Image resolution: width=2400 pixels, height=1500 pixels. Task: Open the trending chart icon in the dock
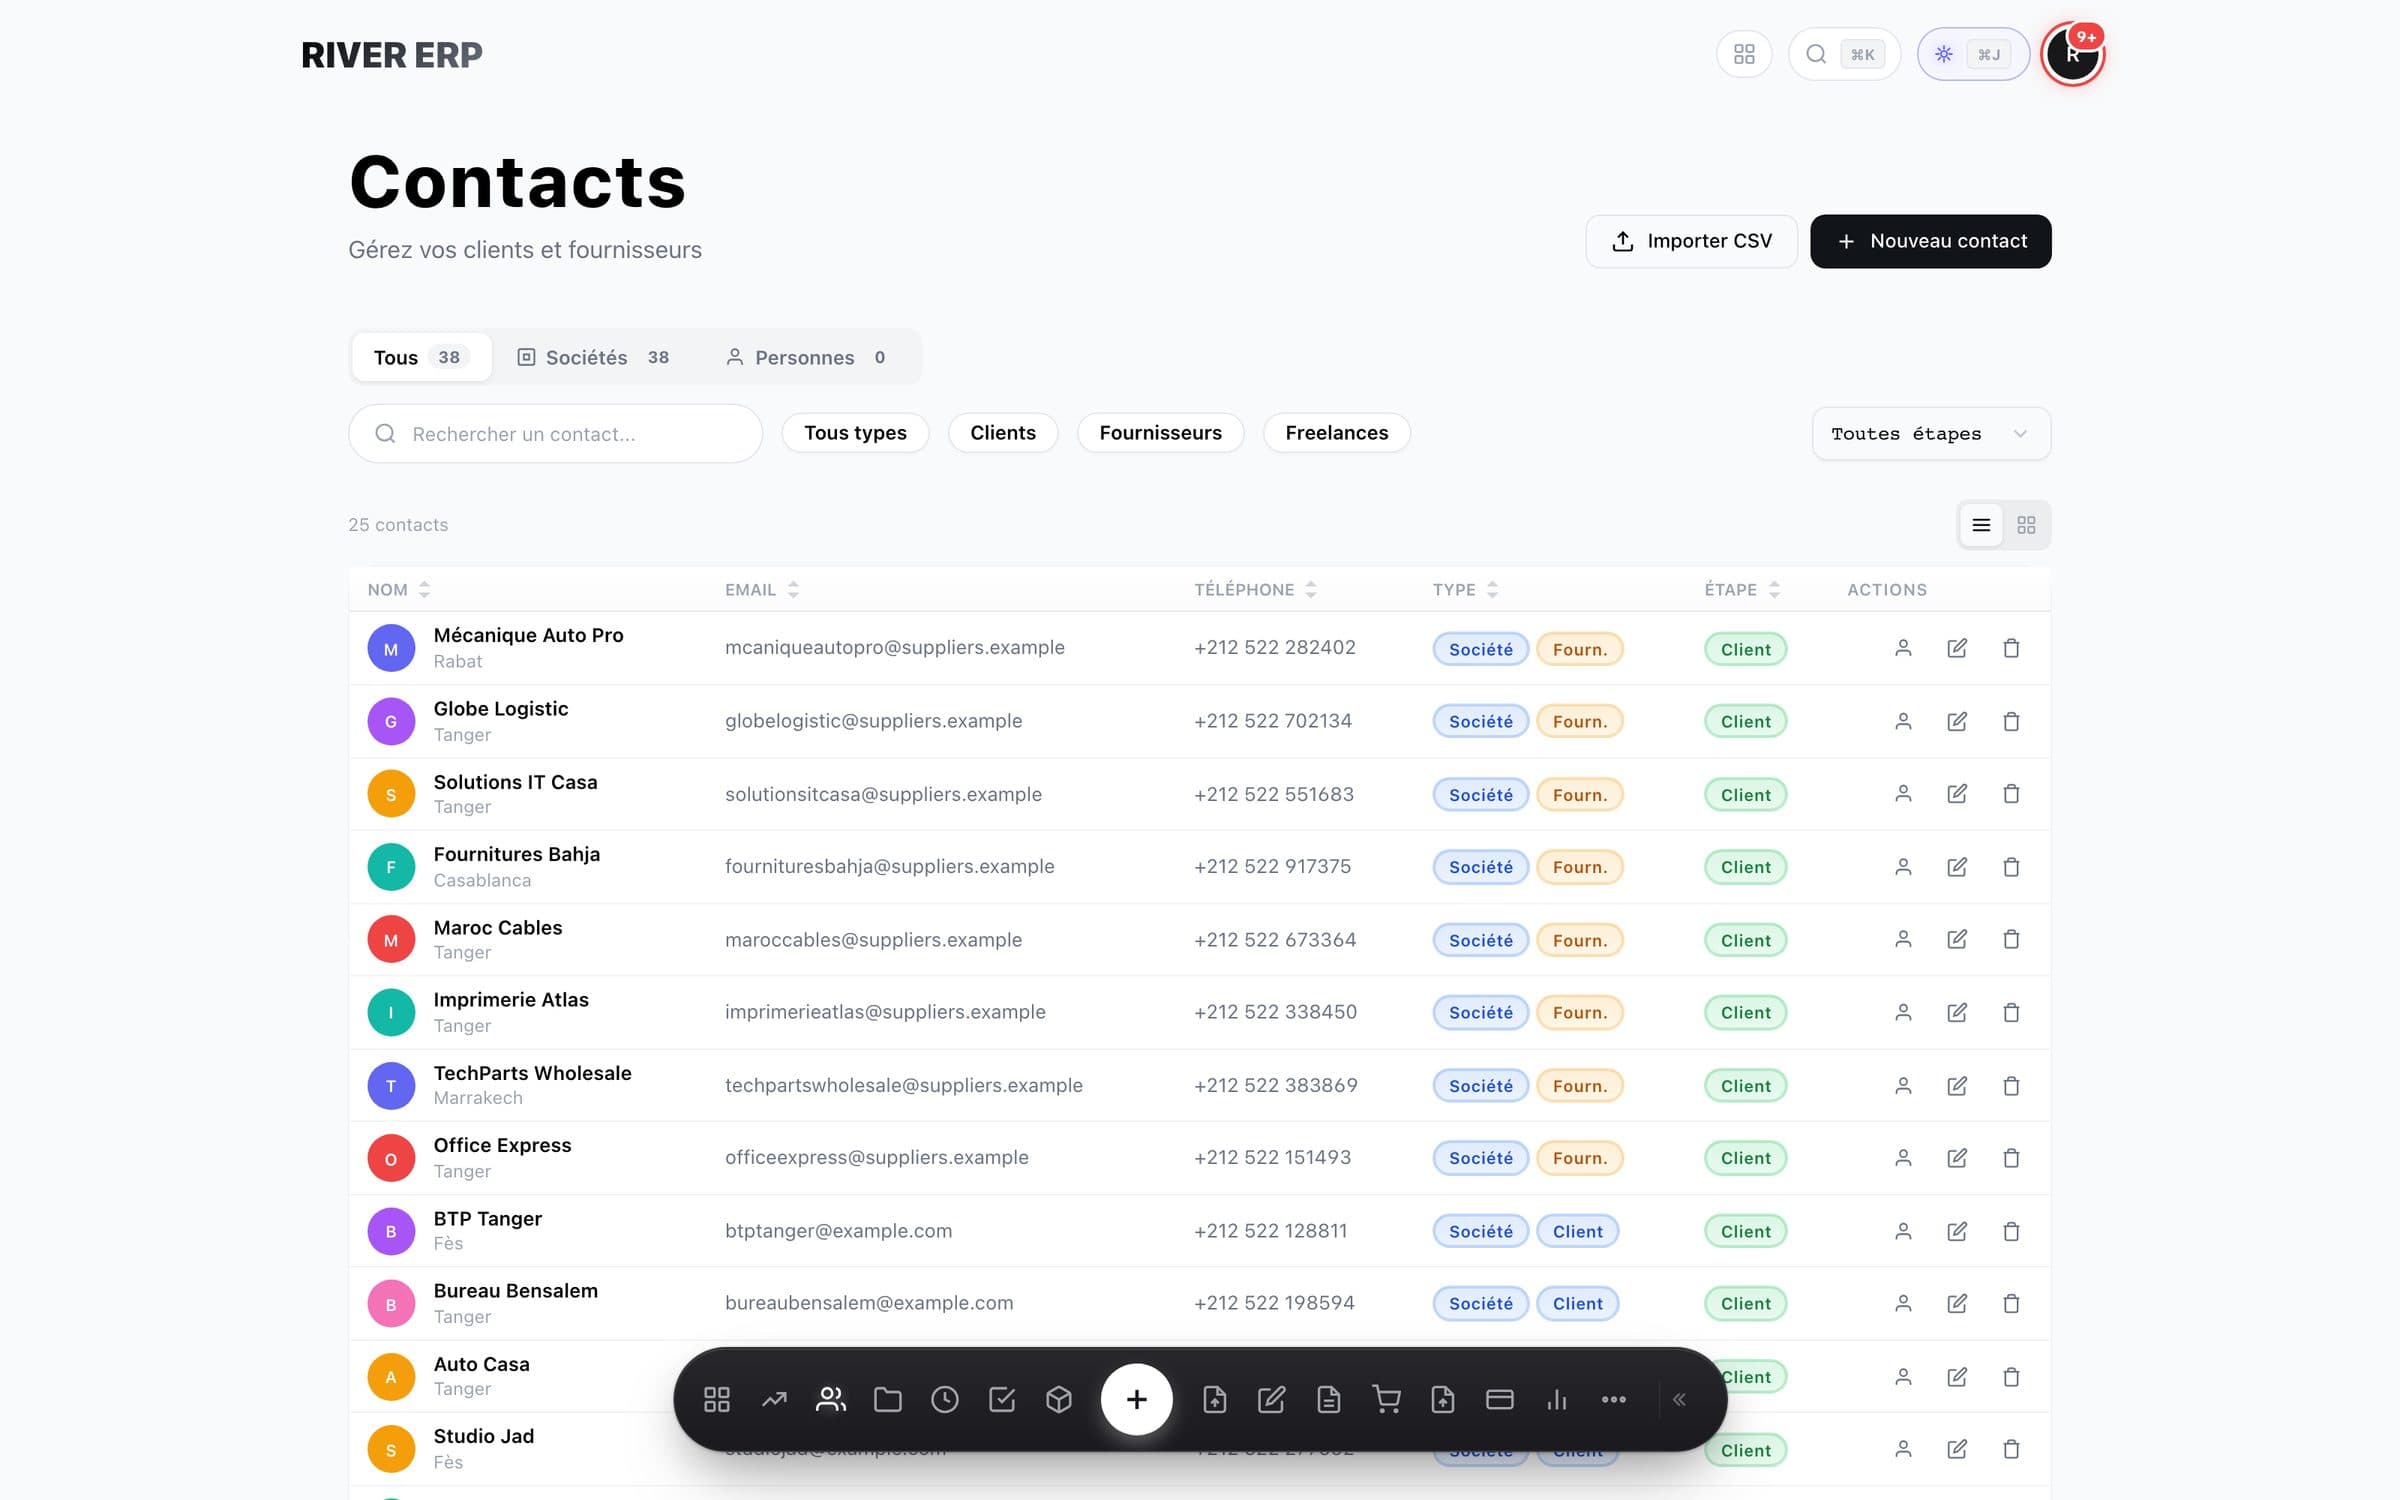(x=774, y=1399)
